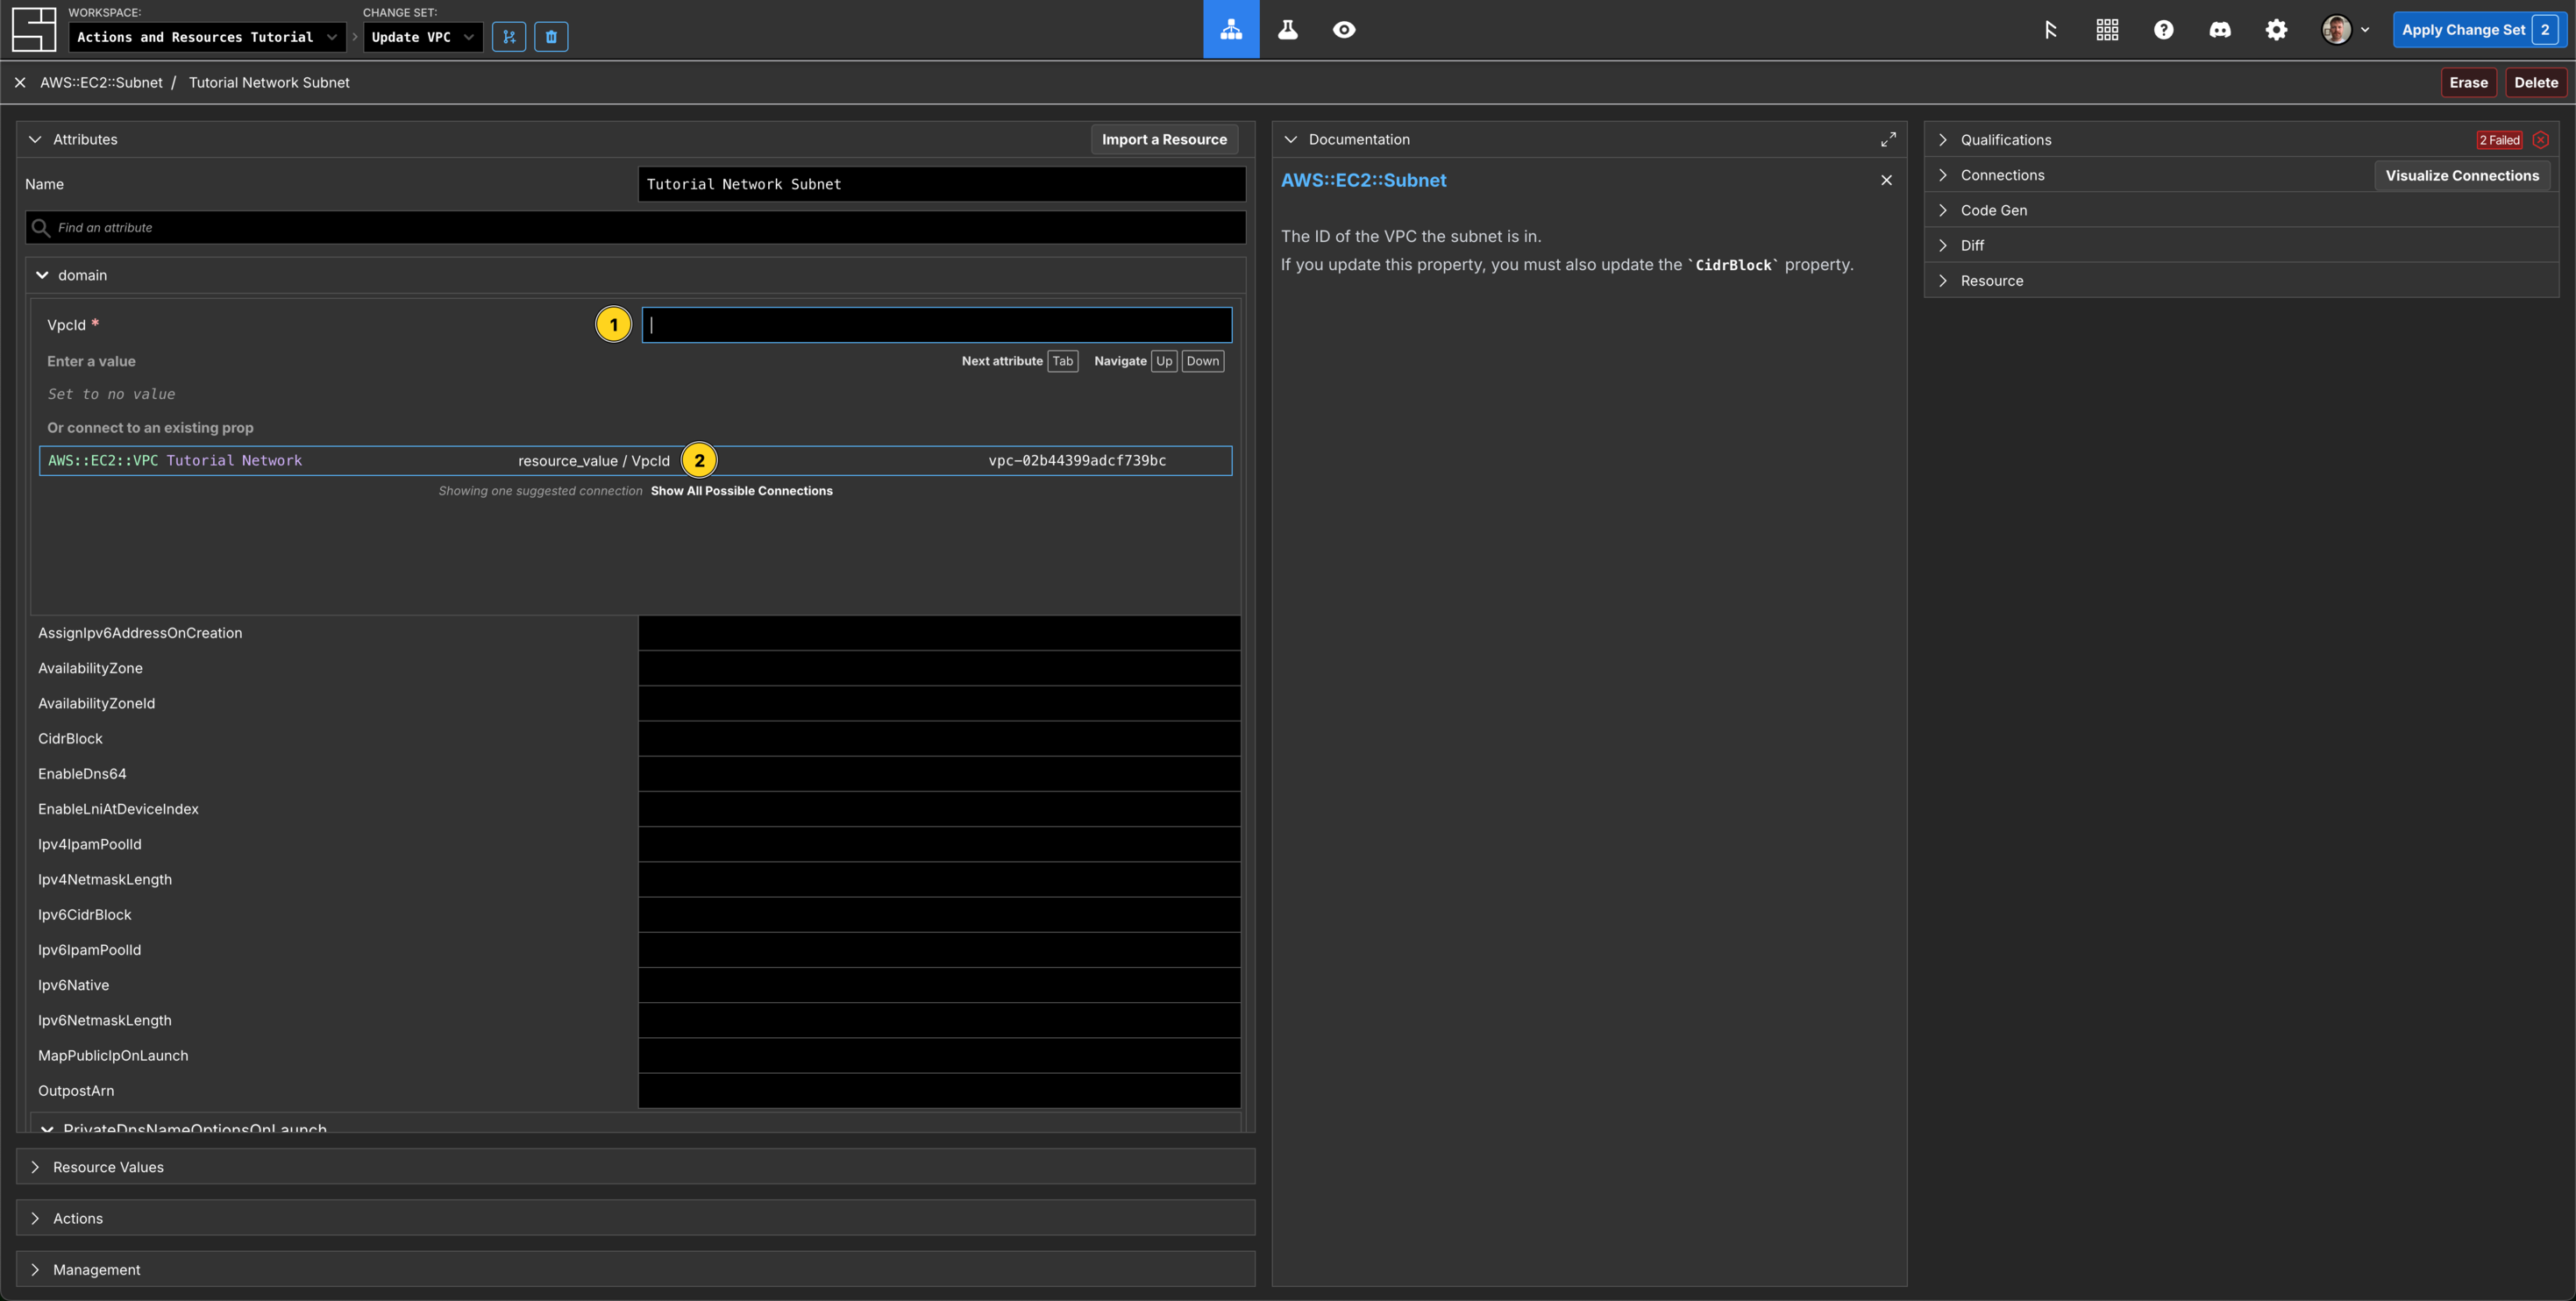The image size is (2576, 1301).
Task: Click the search magnifier icon in Find an attribute
Action: click(x=41, y=228)
